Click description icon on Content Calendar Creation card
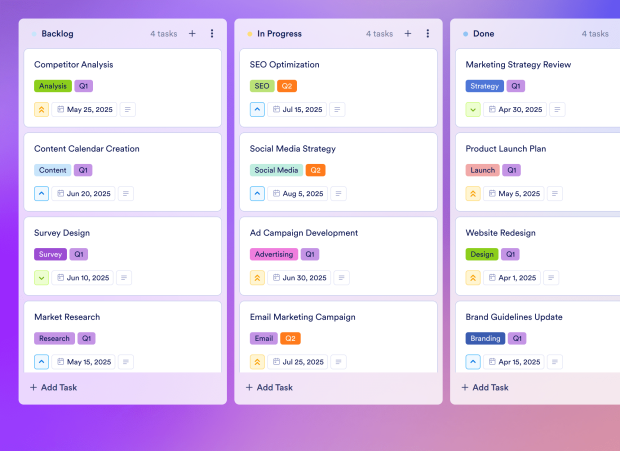This screenshot has width=620, height=451. [125, 193]
